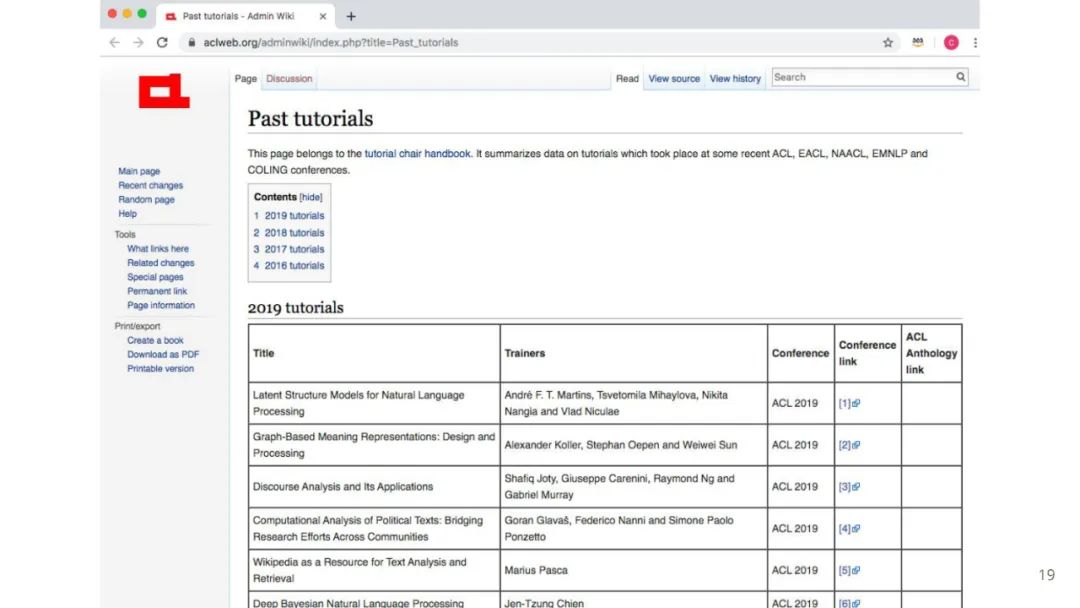Open the View source tab
Screen dimensions: 1080x608
click(x=674, y=78)
